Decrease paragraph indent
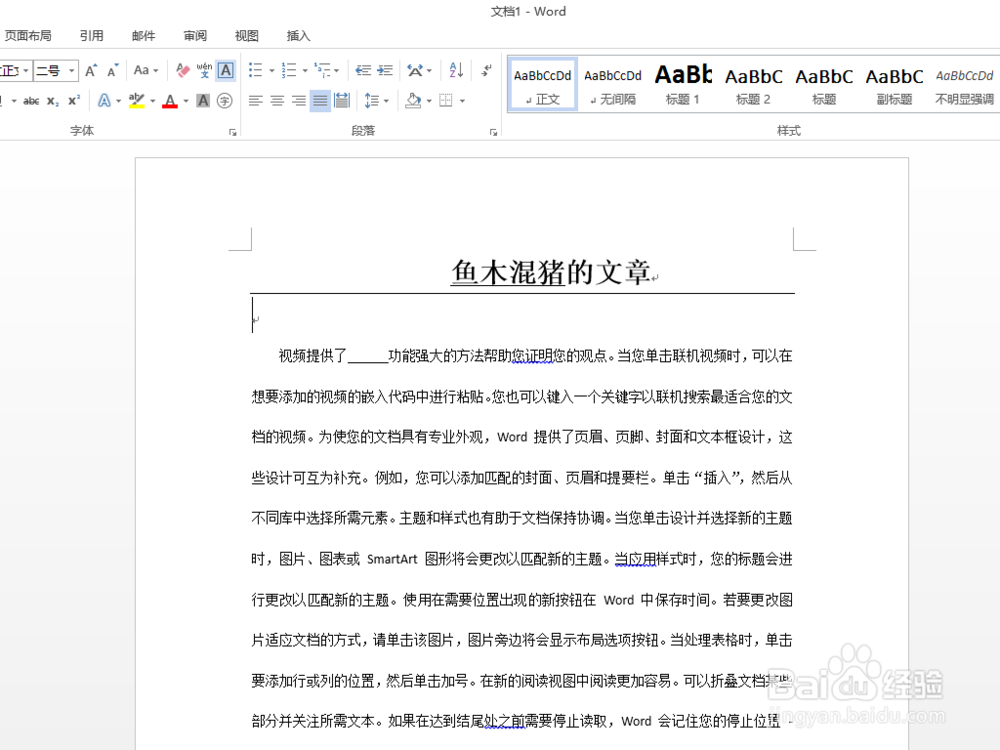The width and height of the screenshot is (1000, 750). tap(364, 70)
